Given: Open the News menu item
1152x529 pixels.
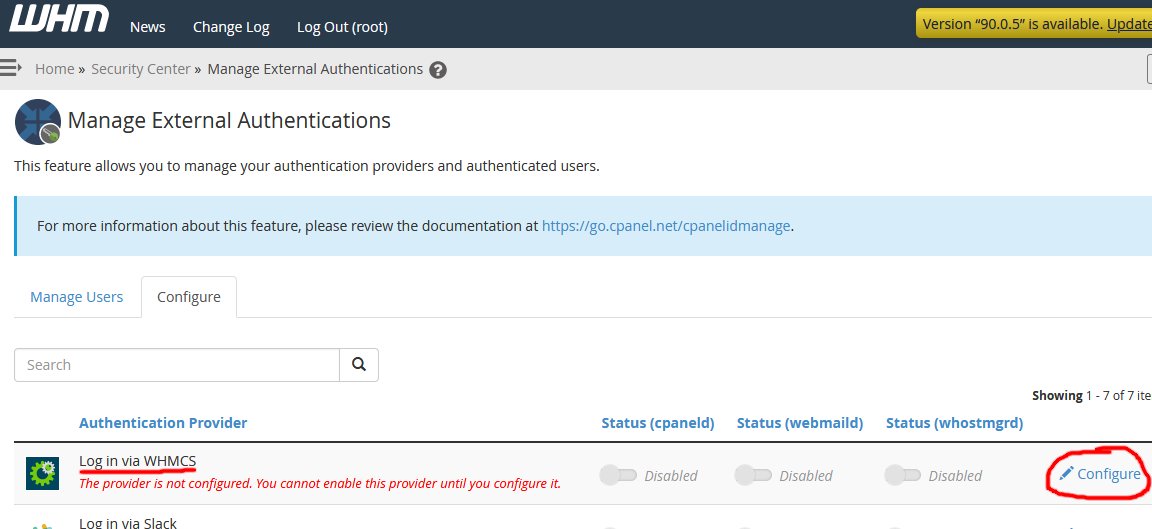Looking at the screenshot, I should [148, 27].
